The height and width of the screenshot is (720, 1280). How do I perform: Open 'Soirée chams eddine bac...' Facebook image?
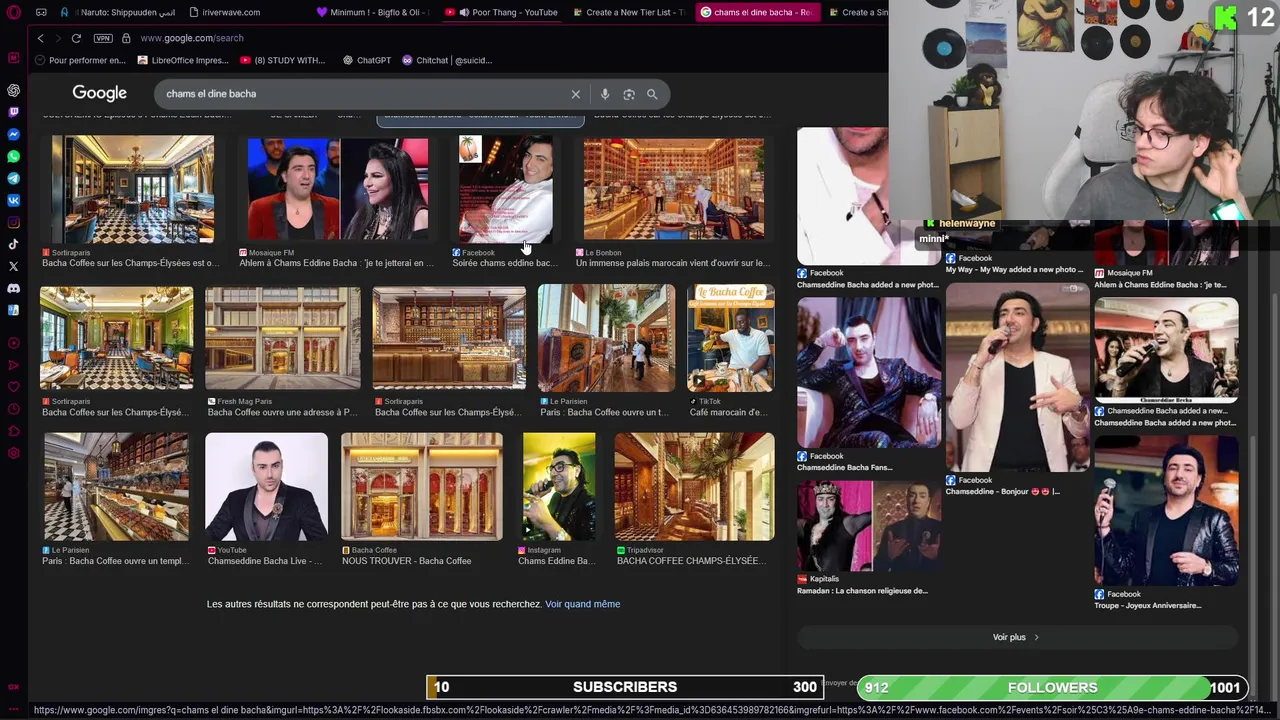click(505, 190)
